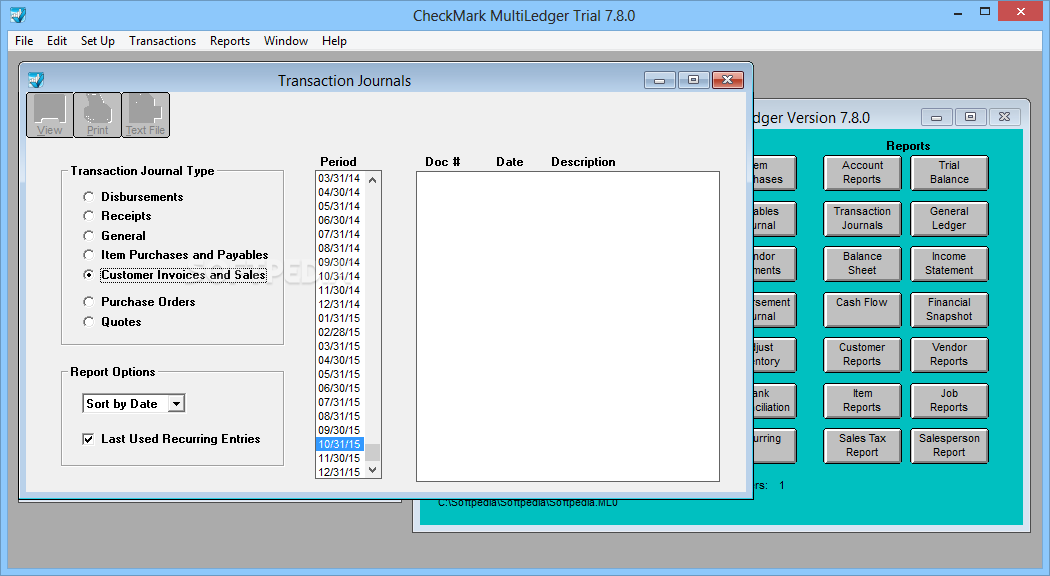Viewport: 1050px width, 576px height.
Task: Click Vendor Reports button
Action: (949, 355)
